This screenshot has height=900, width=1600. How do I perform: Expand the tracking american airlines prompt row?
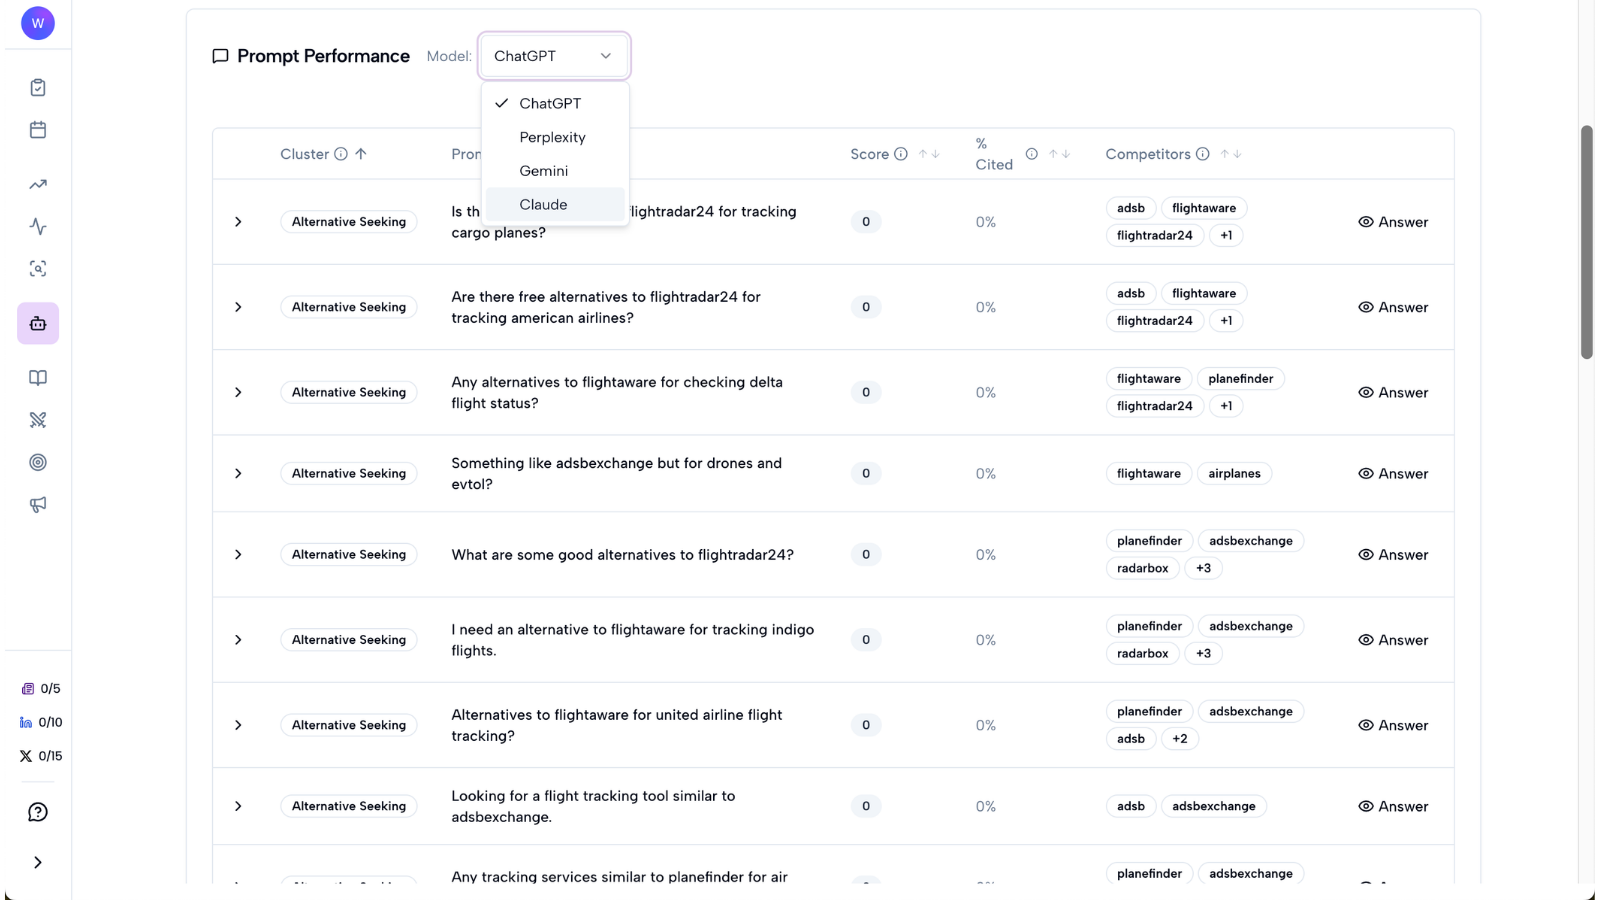[238, 307]
